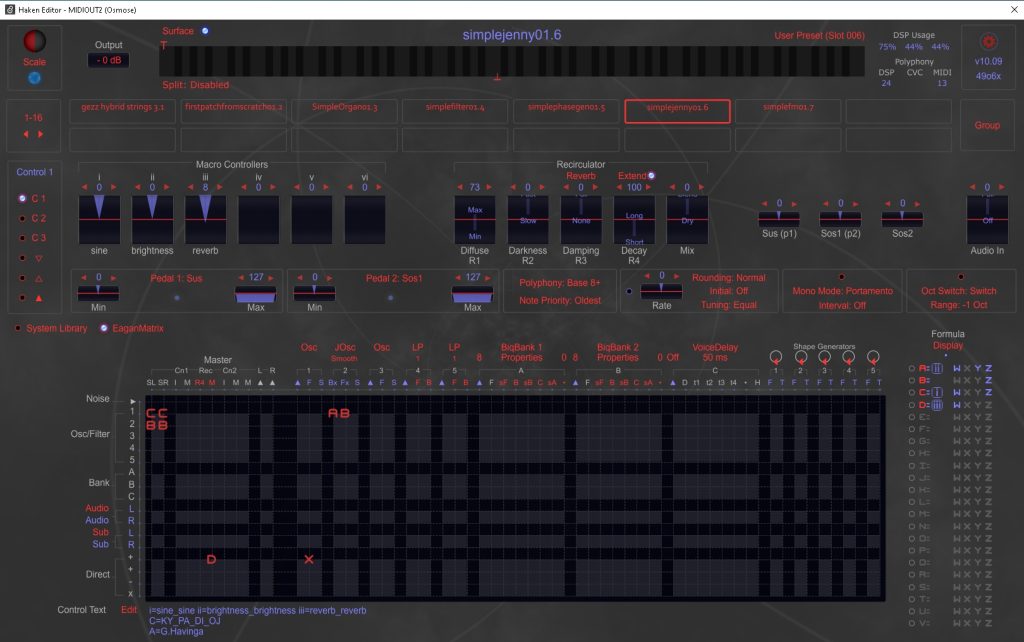Image resolution: width=1024 pixels, height=642 pixels.
Task: Toggle the Surface indicator
Action: [205, 31]
